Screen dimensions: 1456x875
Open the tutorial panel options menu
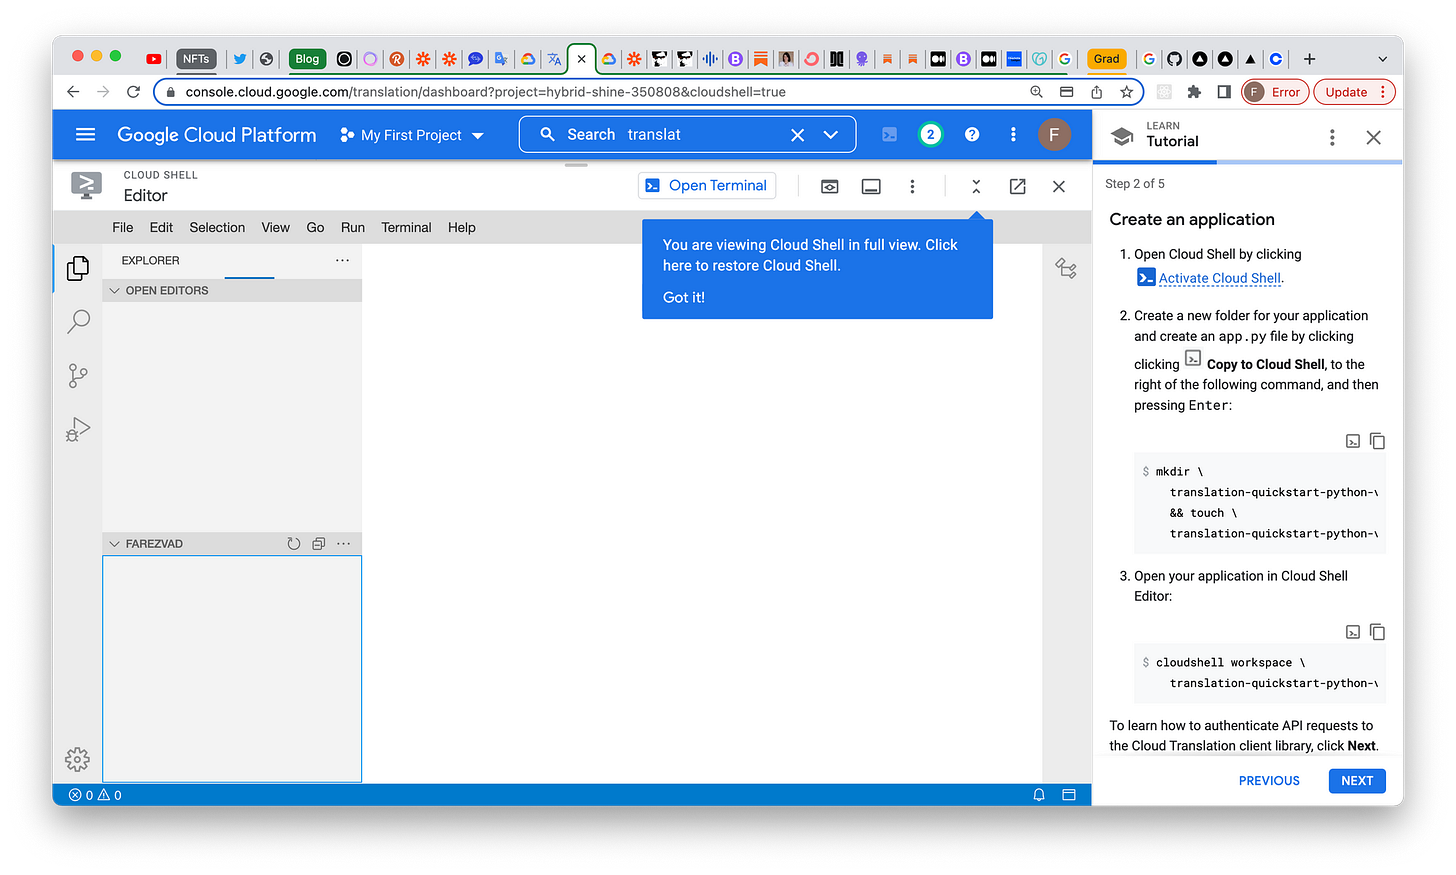1332,138
